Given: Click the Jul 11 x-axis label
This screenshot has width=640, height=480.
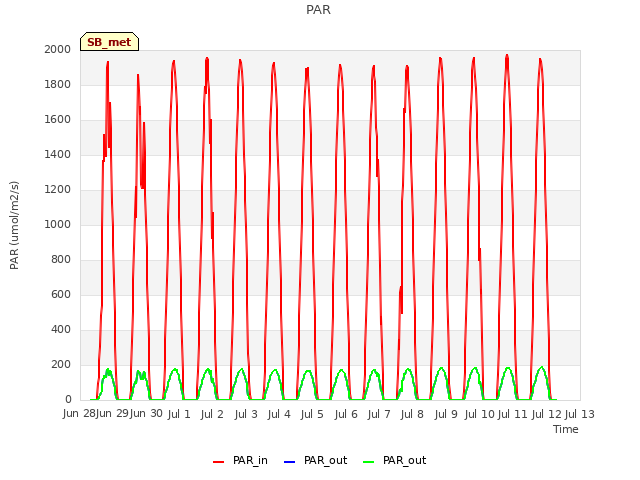Looking at the screenshot, I should tap(513, 414).
